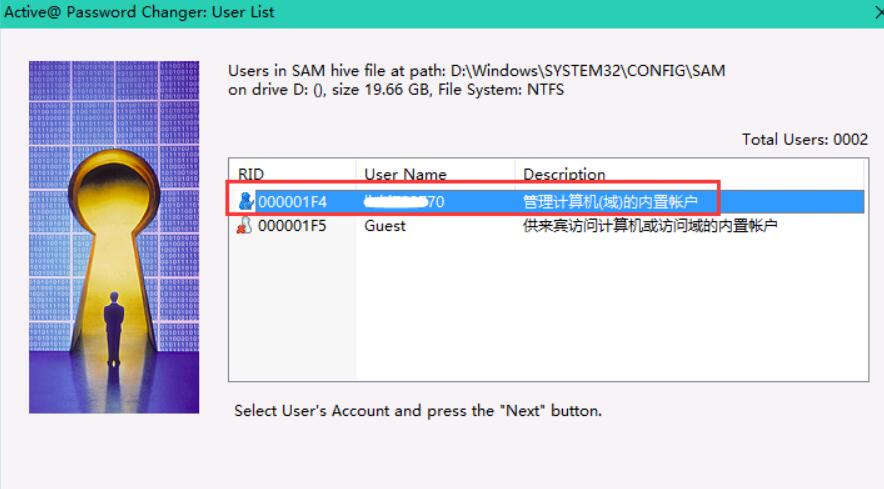
Task: Click the user icon beside RID 000001F4
Action: (246, 201)
